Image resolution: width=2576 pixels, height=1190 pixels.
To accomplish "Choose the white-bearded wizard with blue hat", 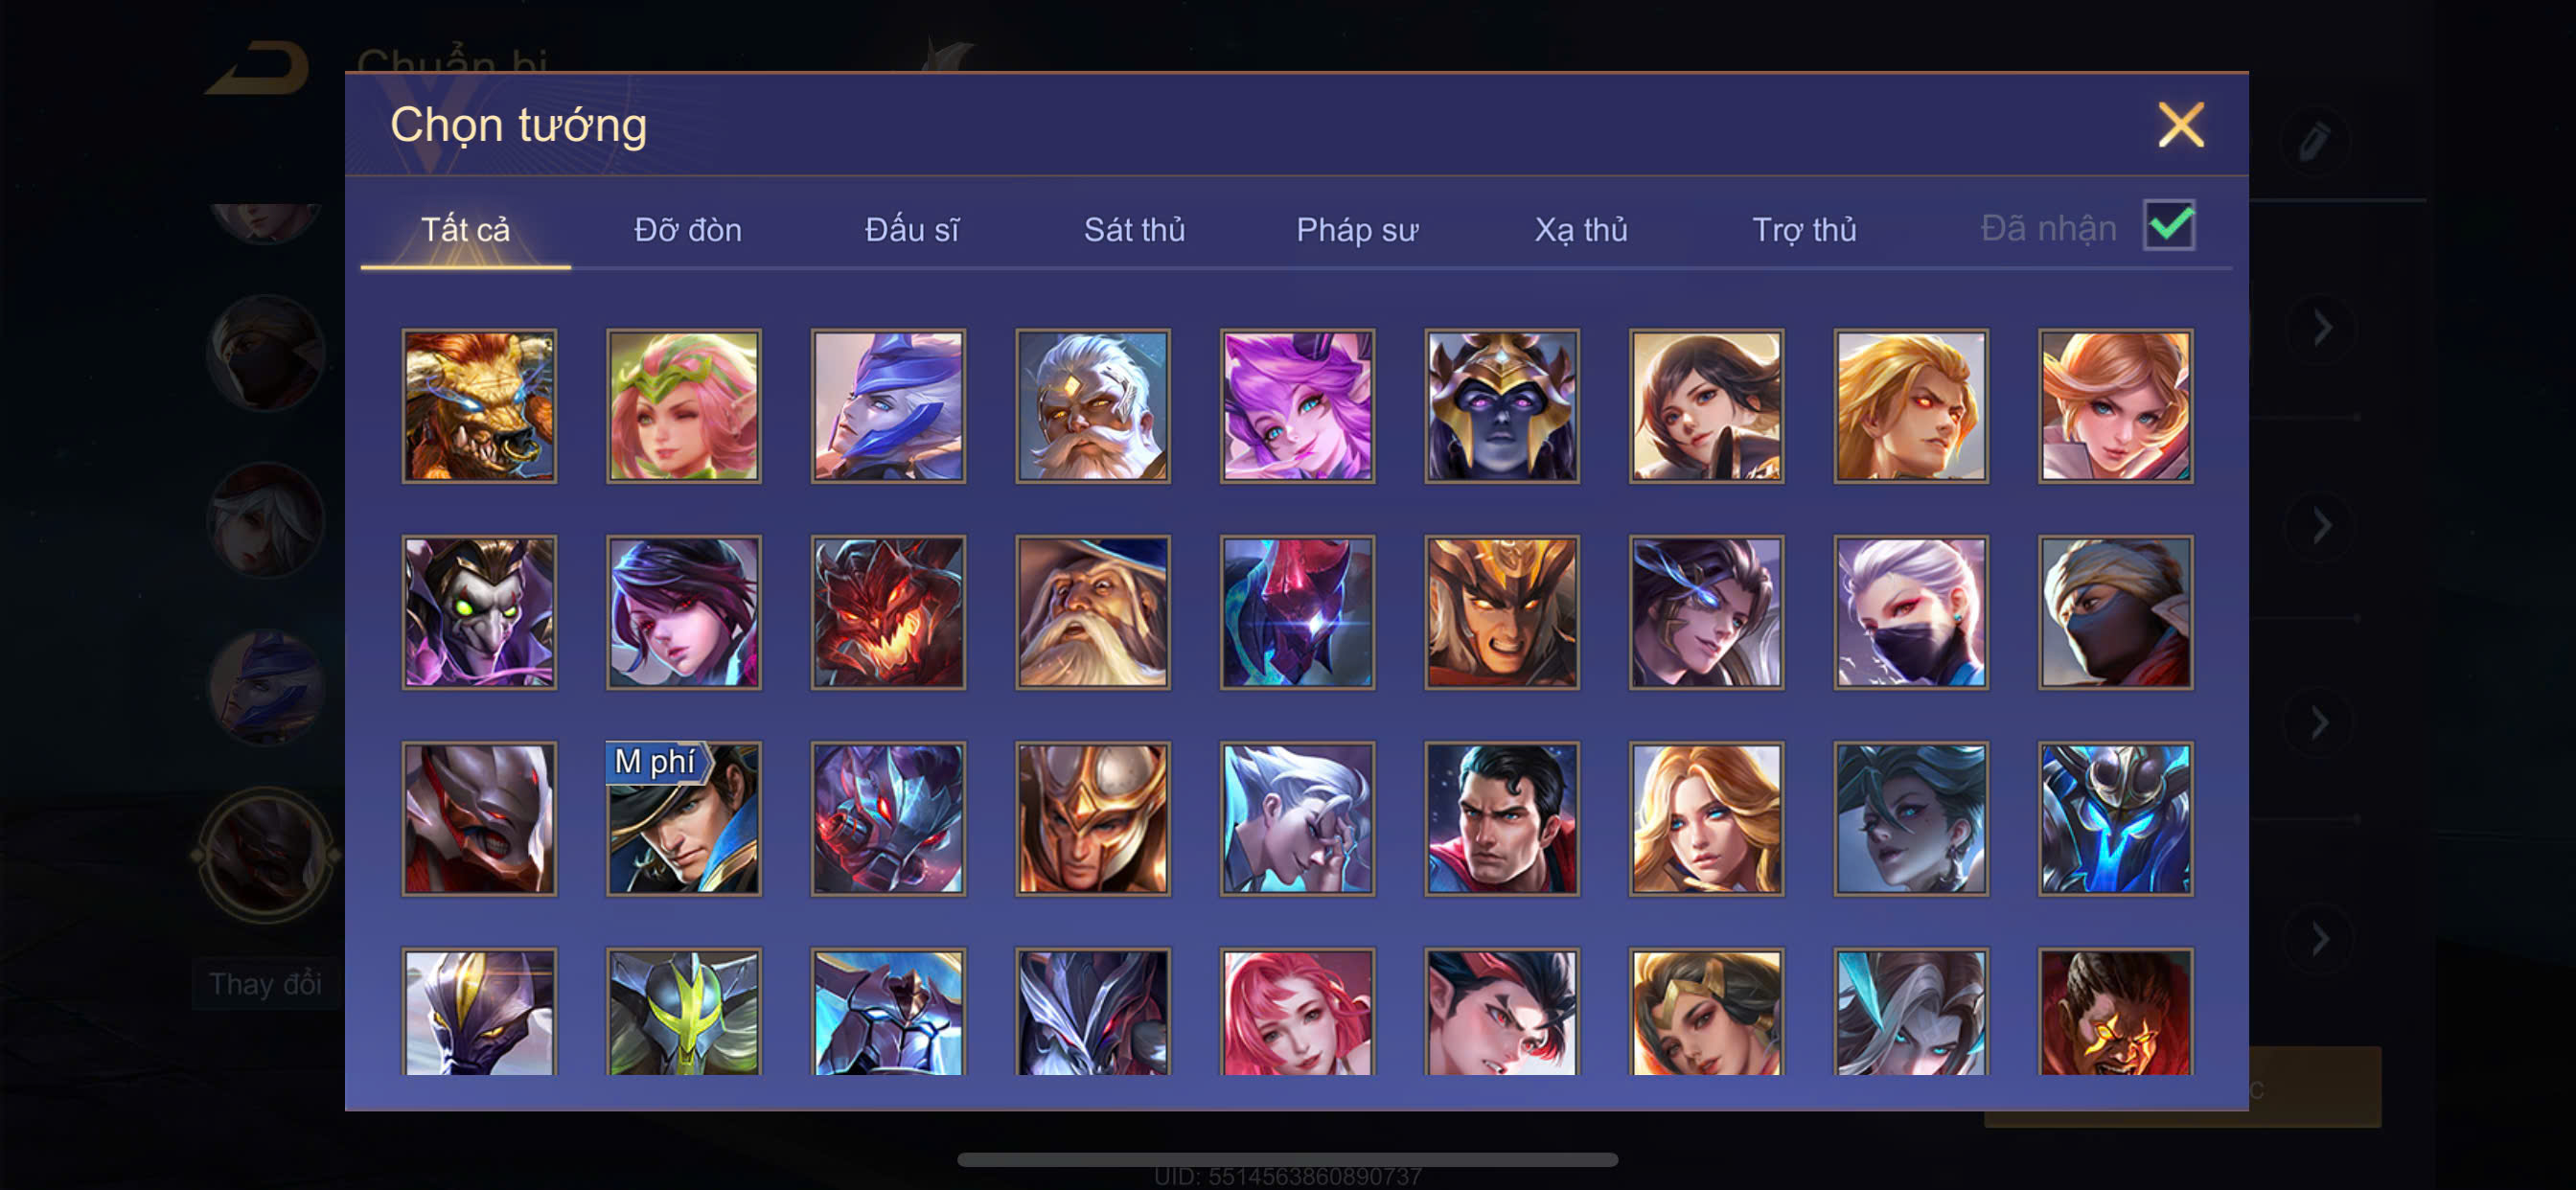I will 1093,612.
